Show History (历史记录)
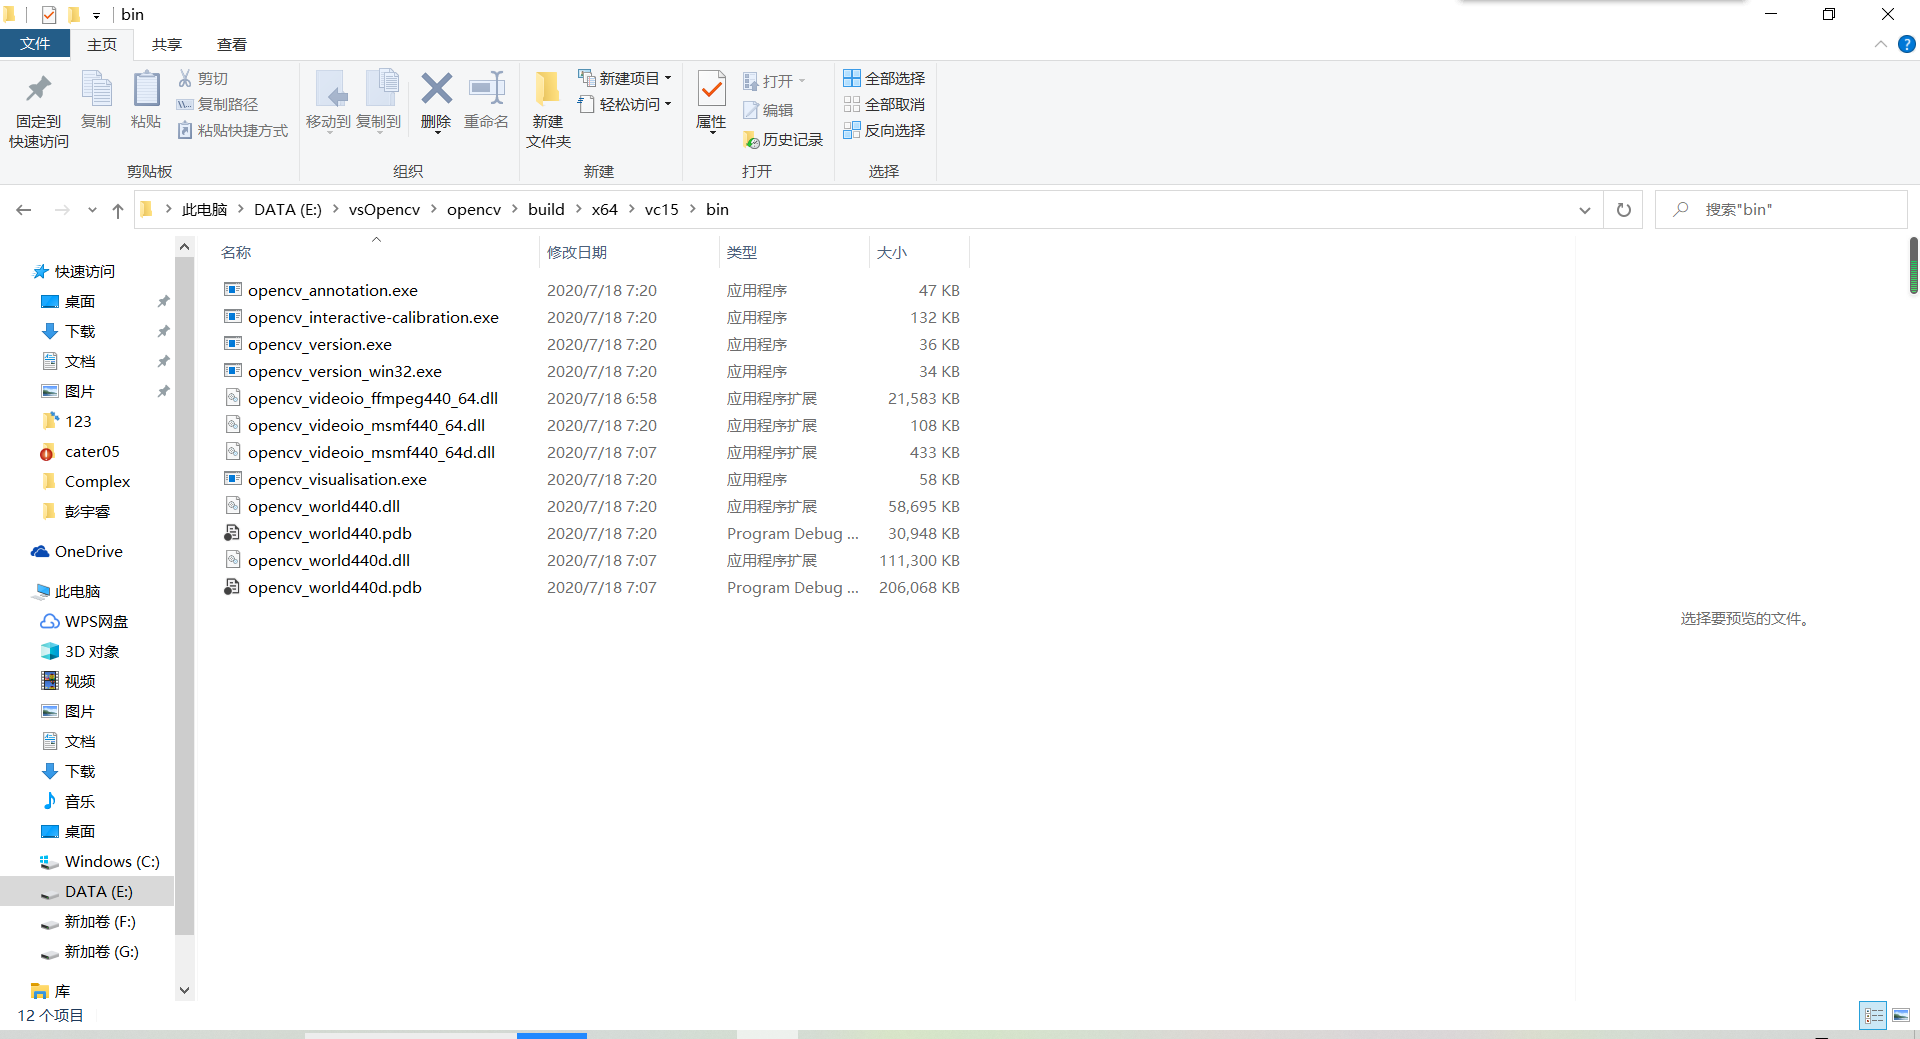The image size is (1920, 1039). pyautogui.click(x=783, y=139)
